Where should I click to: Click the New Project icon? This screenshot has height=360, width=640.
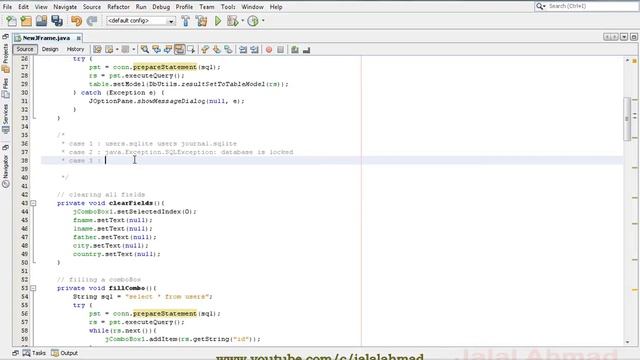(26, 21)
